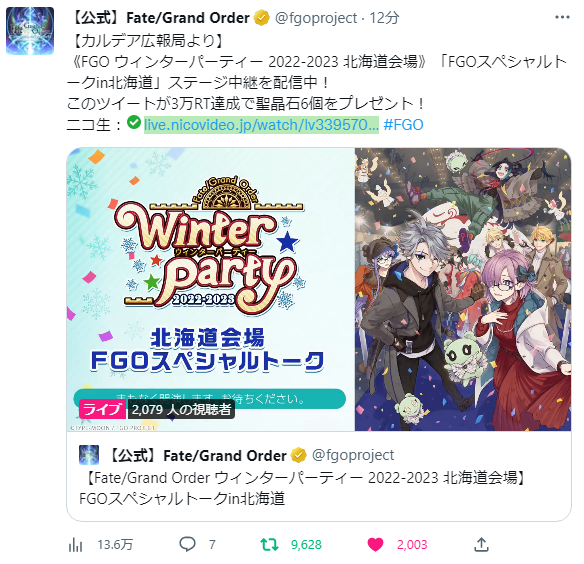Open tweet analytics bar chart icon
584x564 pixels.
(76, 545)
